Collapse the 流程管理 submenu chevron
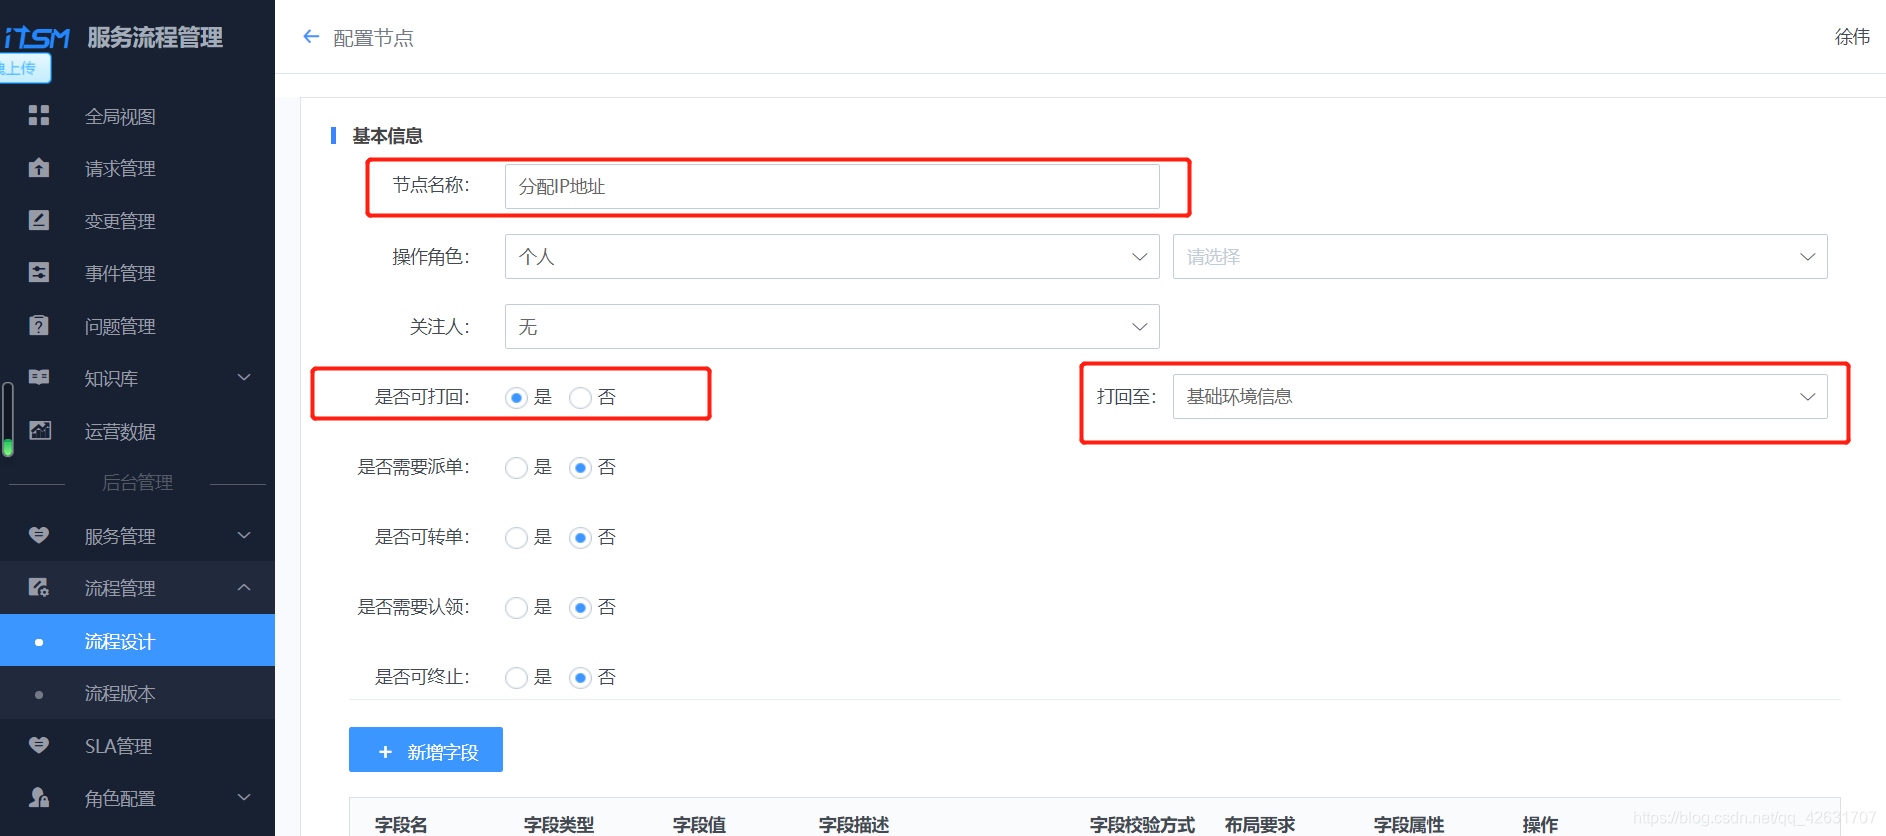Image resolution: width=1886 pixels, height=836 pixels. pyautogui.click(x=244, y=587)
